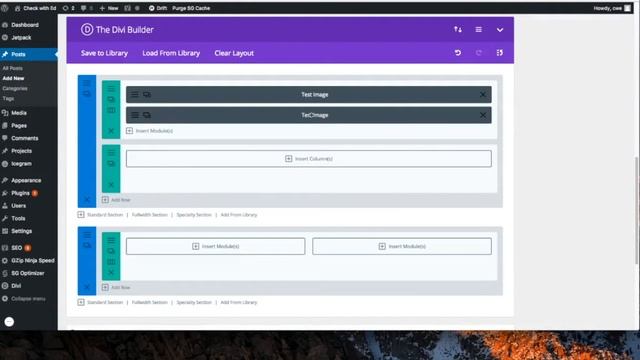Click Clear Layout

pos(234,53)
